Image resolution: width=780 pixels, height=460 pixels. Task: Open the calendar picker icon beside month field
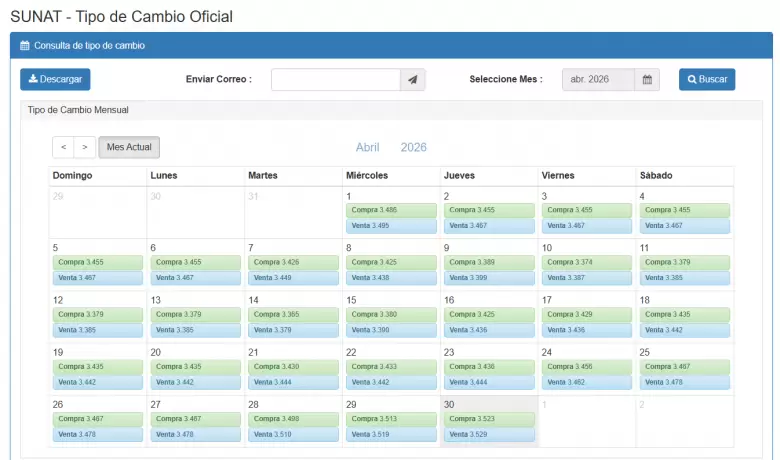tap(647, 80)
